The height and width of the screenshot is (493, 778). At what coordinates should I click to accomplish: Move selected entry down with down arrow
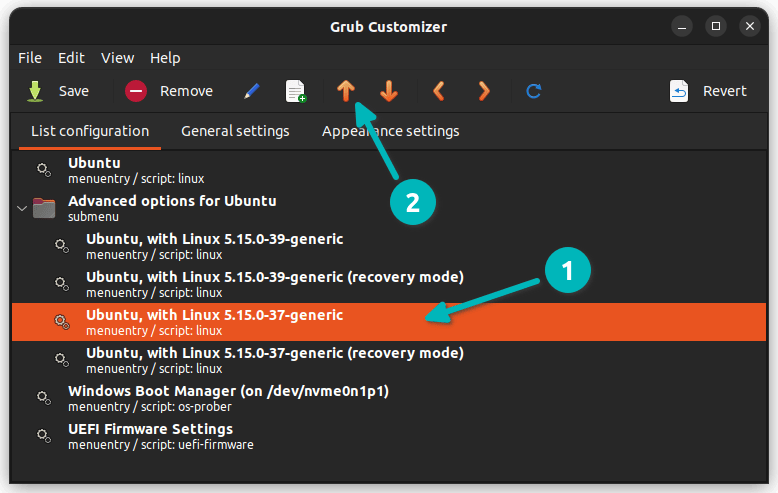pyautogui.click(x=389, y=92)
